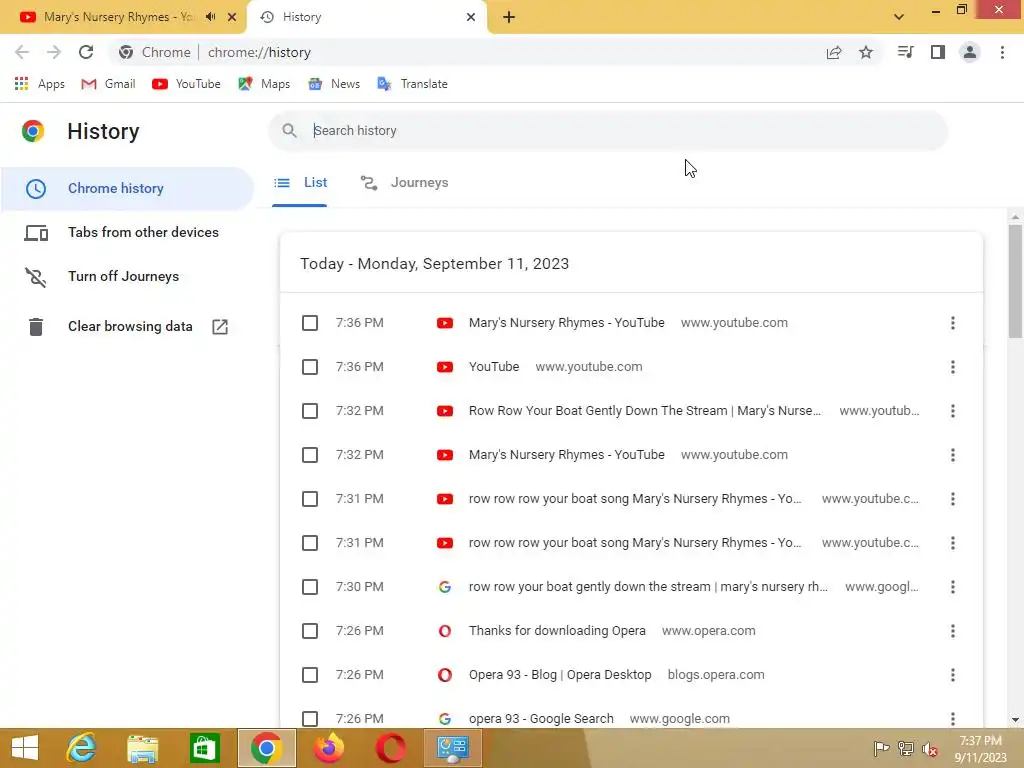The width and height of the screenshot is (1024, 768).
Task: Click the browser back arrow
Action: 22,52
